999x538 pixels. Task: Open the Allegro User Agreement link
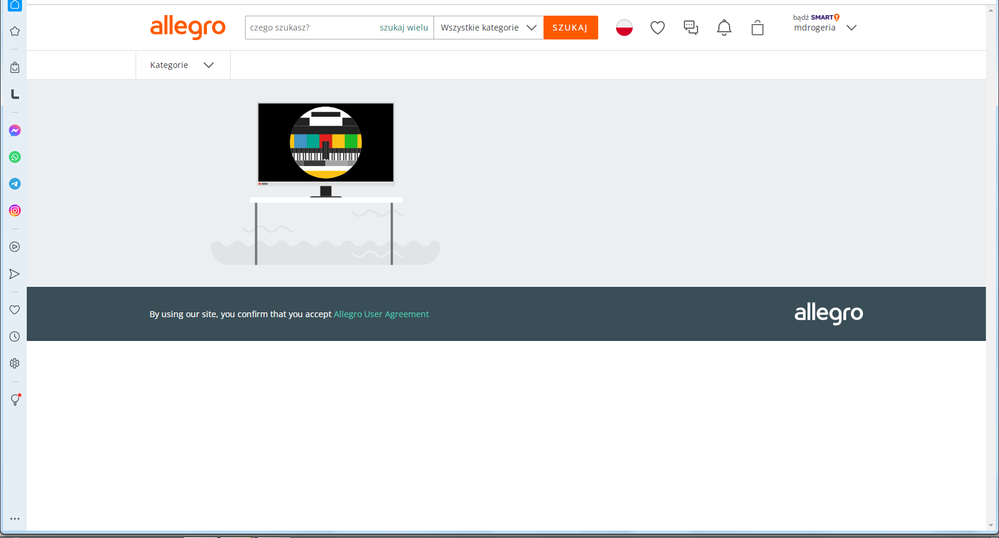(x=381, y=314)
